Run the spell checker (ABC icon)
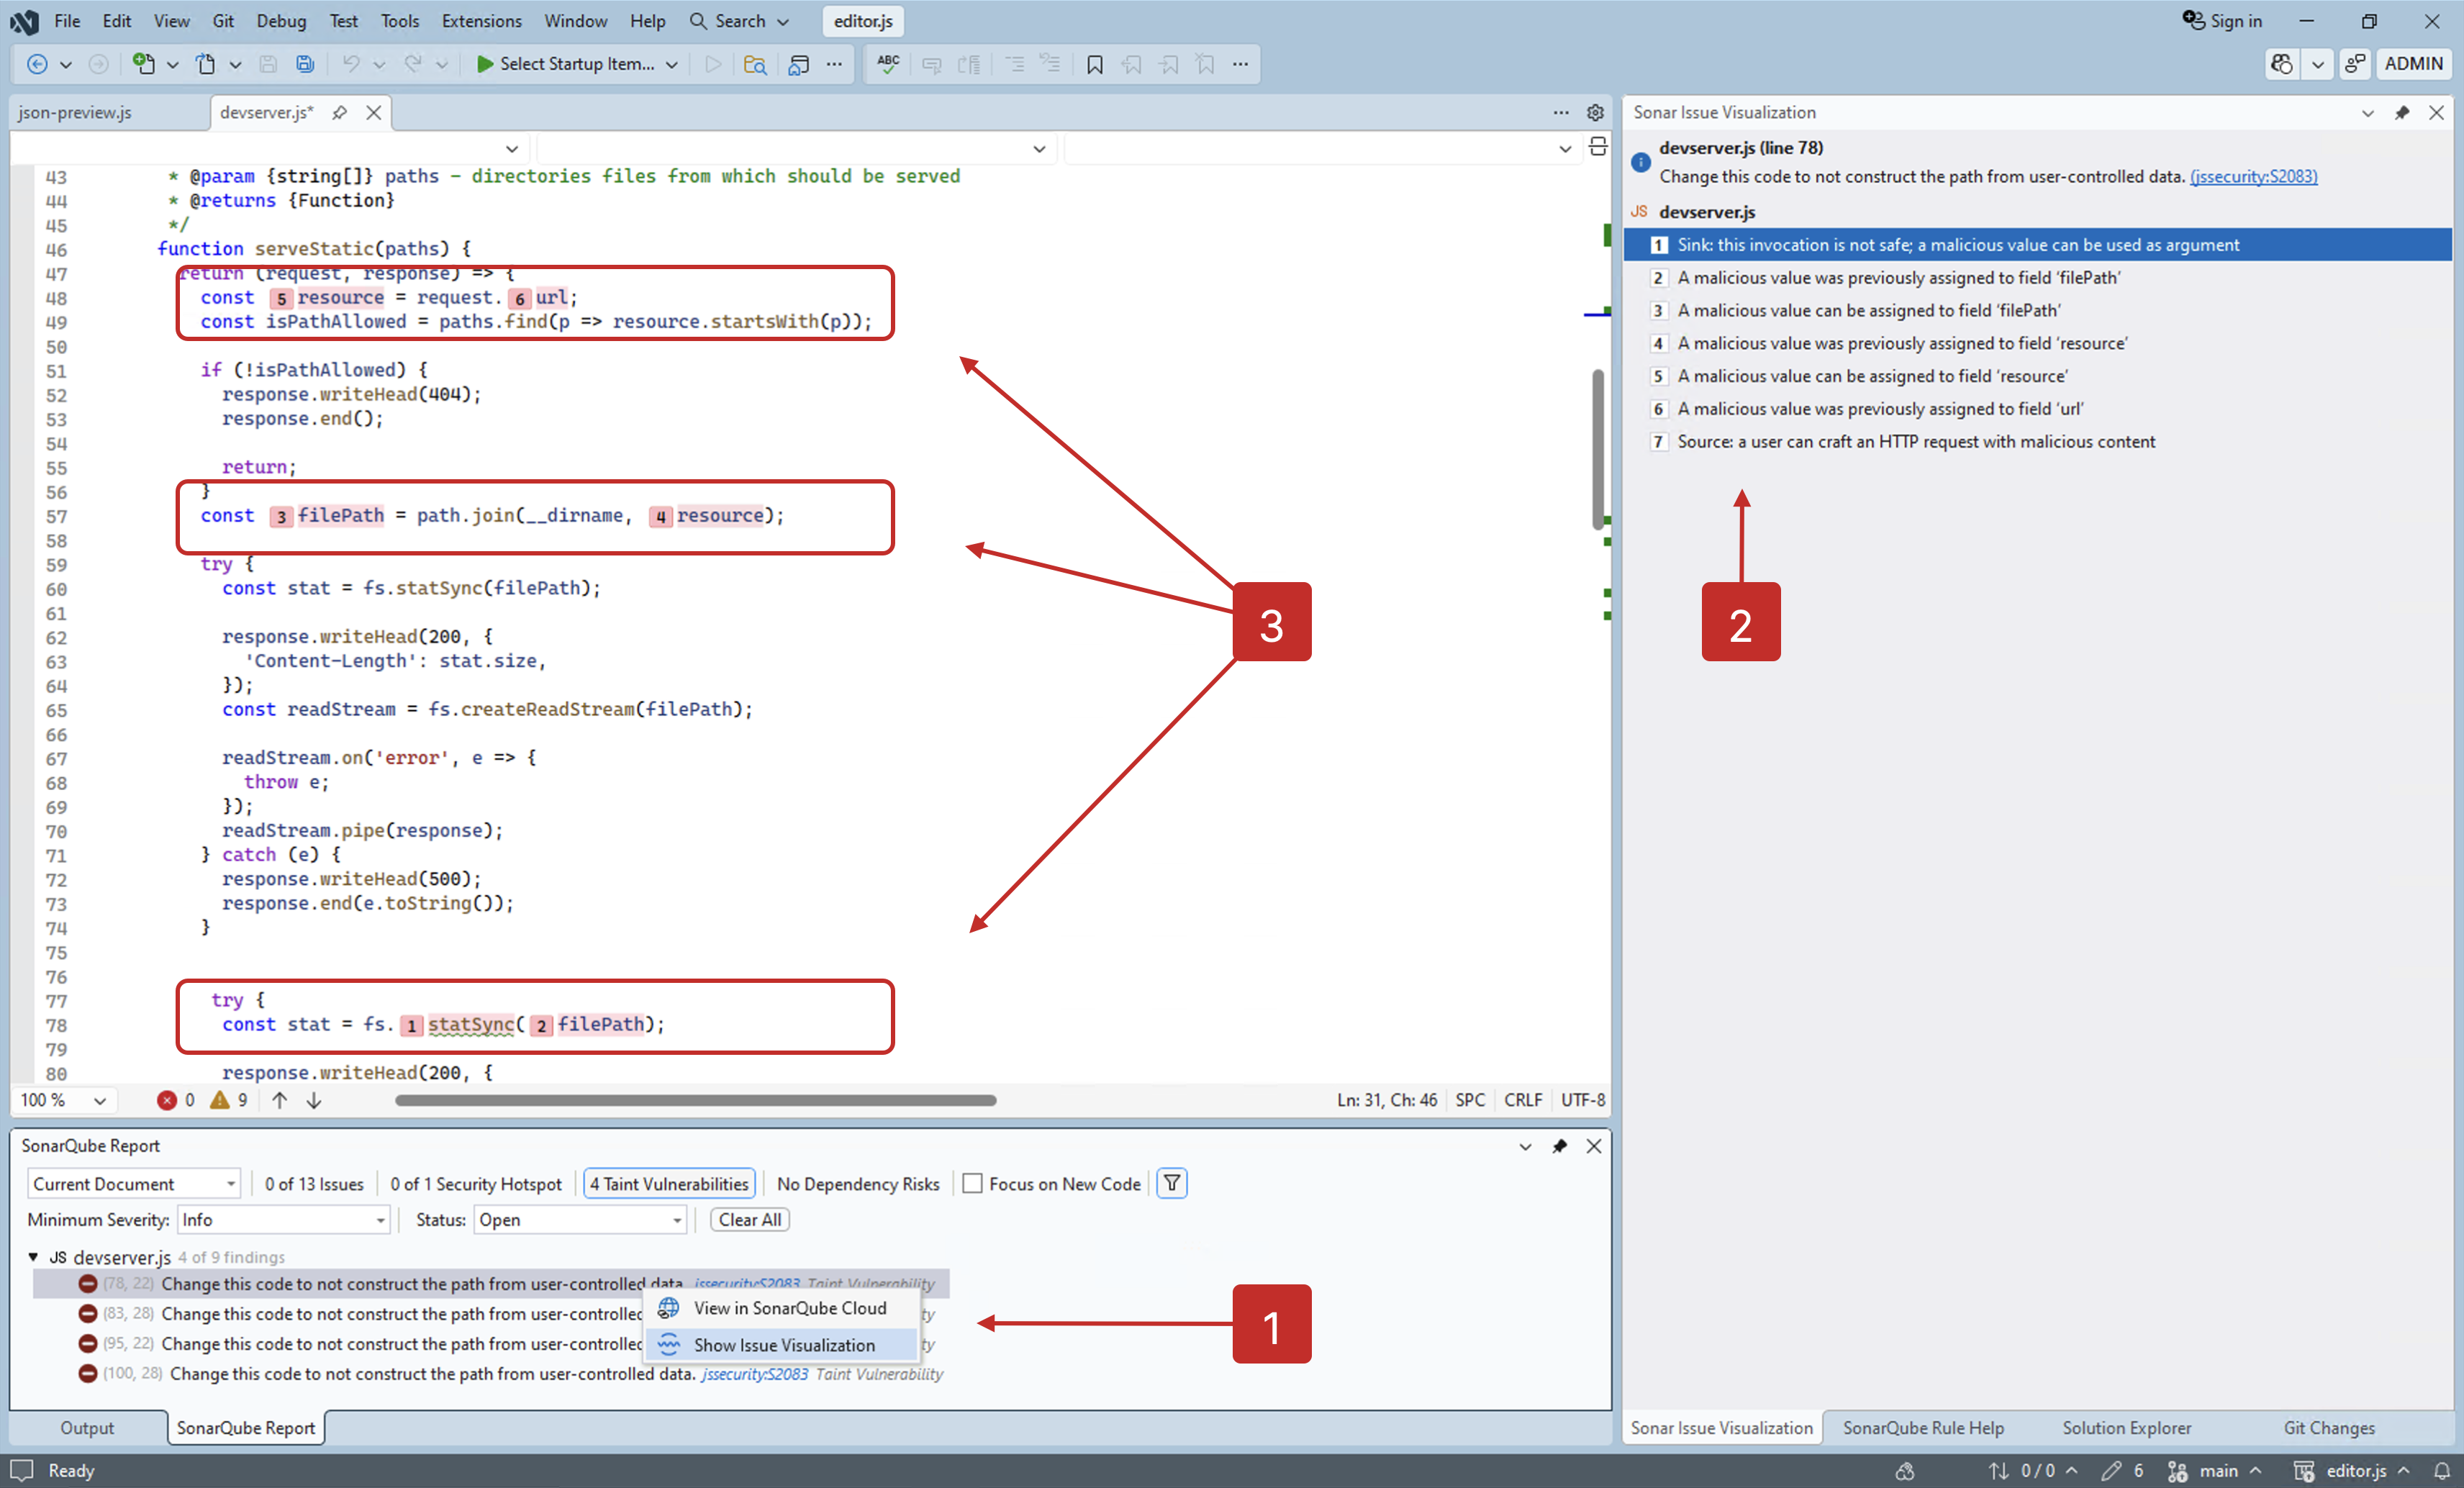The height and width of the screenshot is (1488, 2464). [x=887, y=64]
